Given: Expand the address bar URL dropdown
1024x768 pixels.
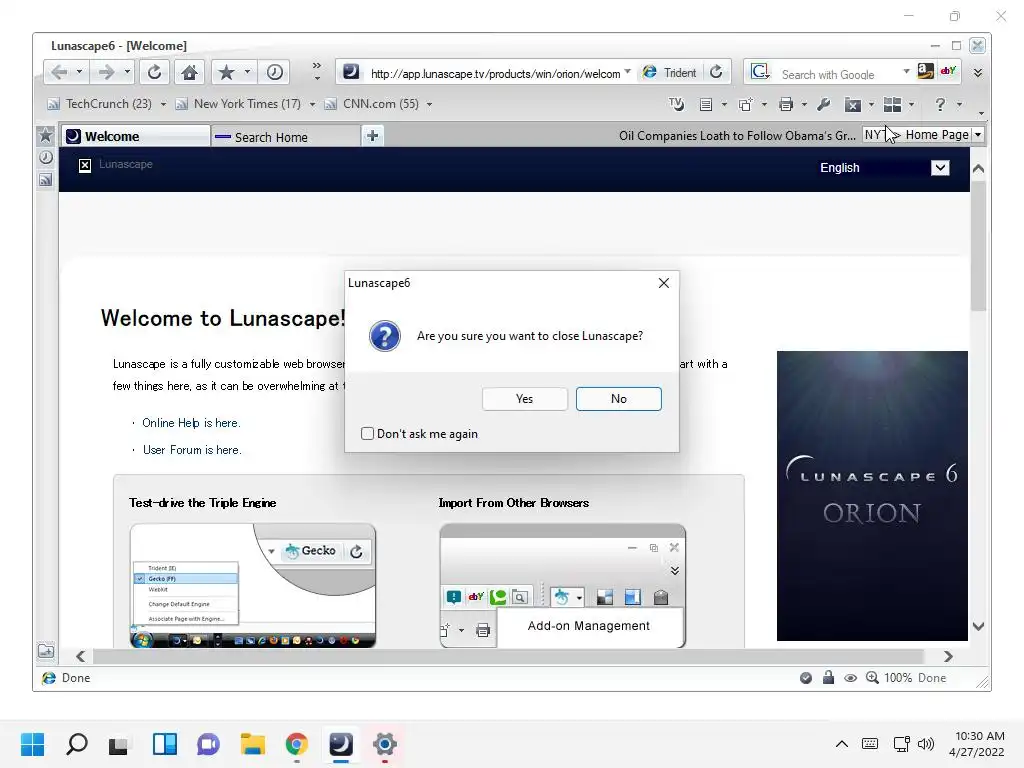Looking at the screenshot, I should click(x=628, y=71).
